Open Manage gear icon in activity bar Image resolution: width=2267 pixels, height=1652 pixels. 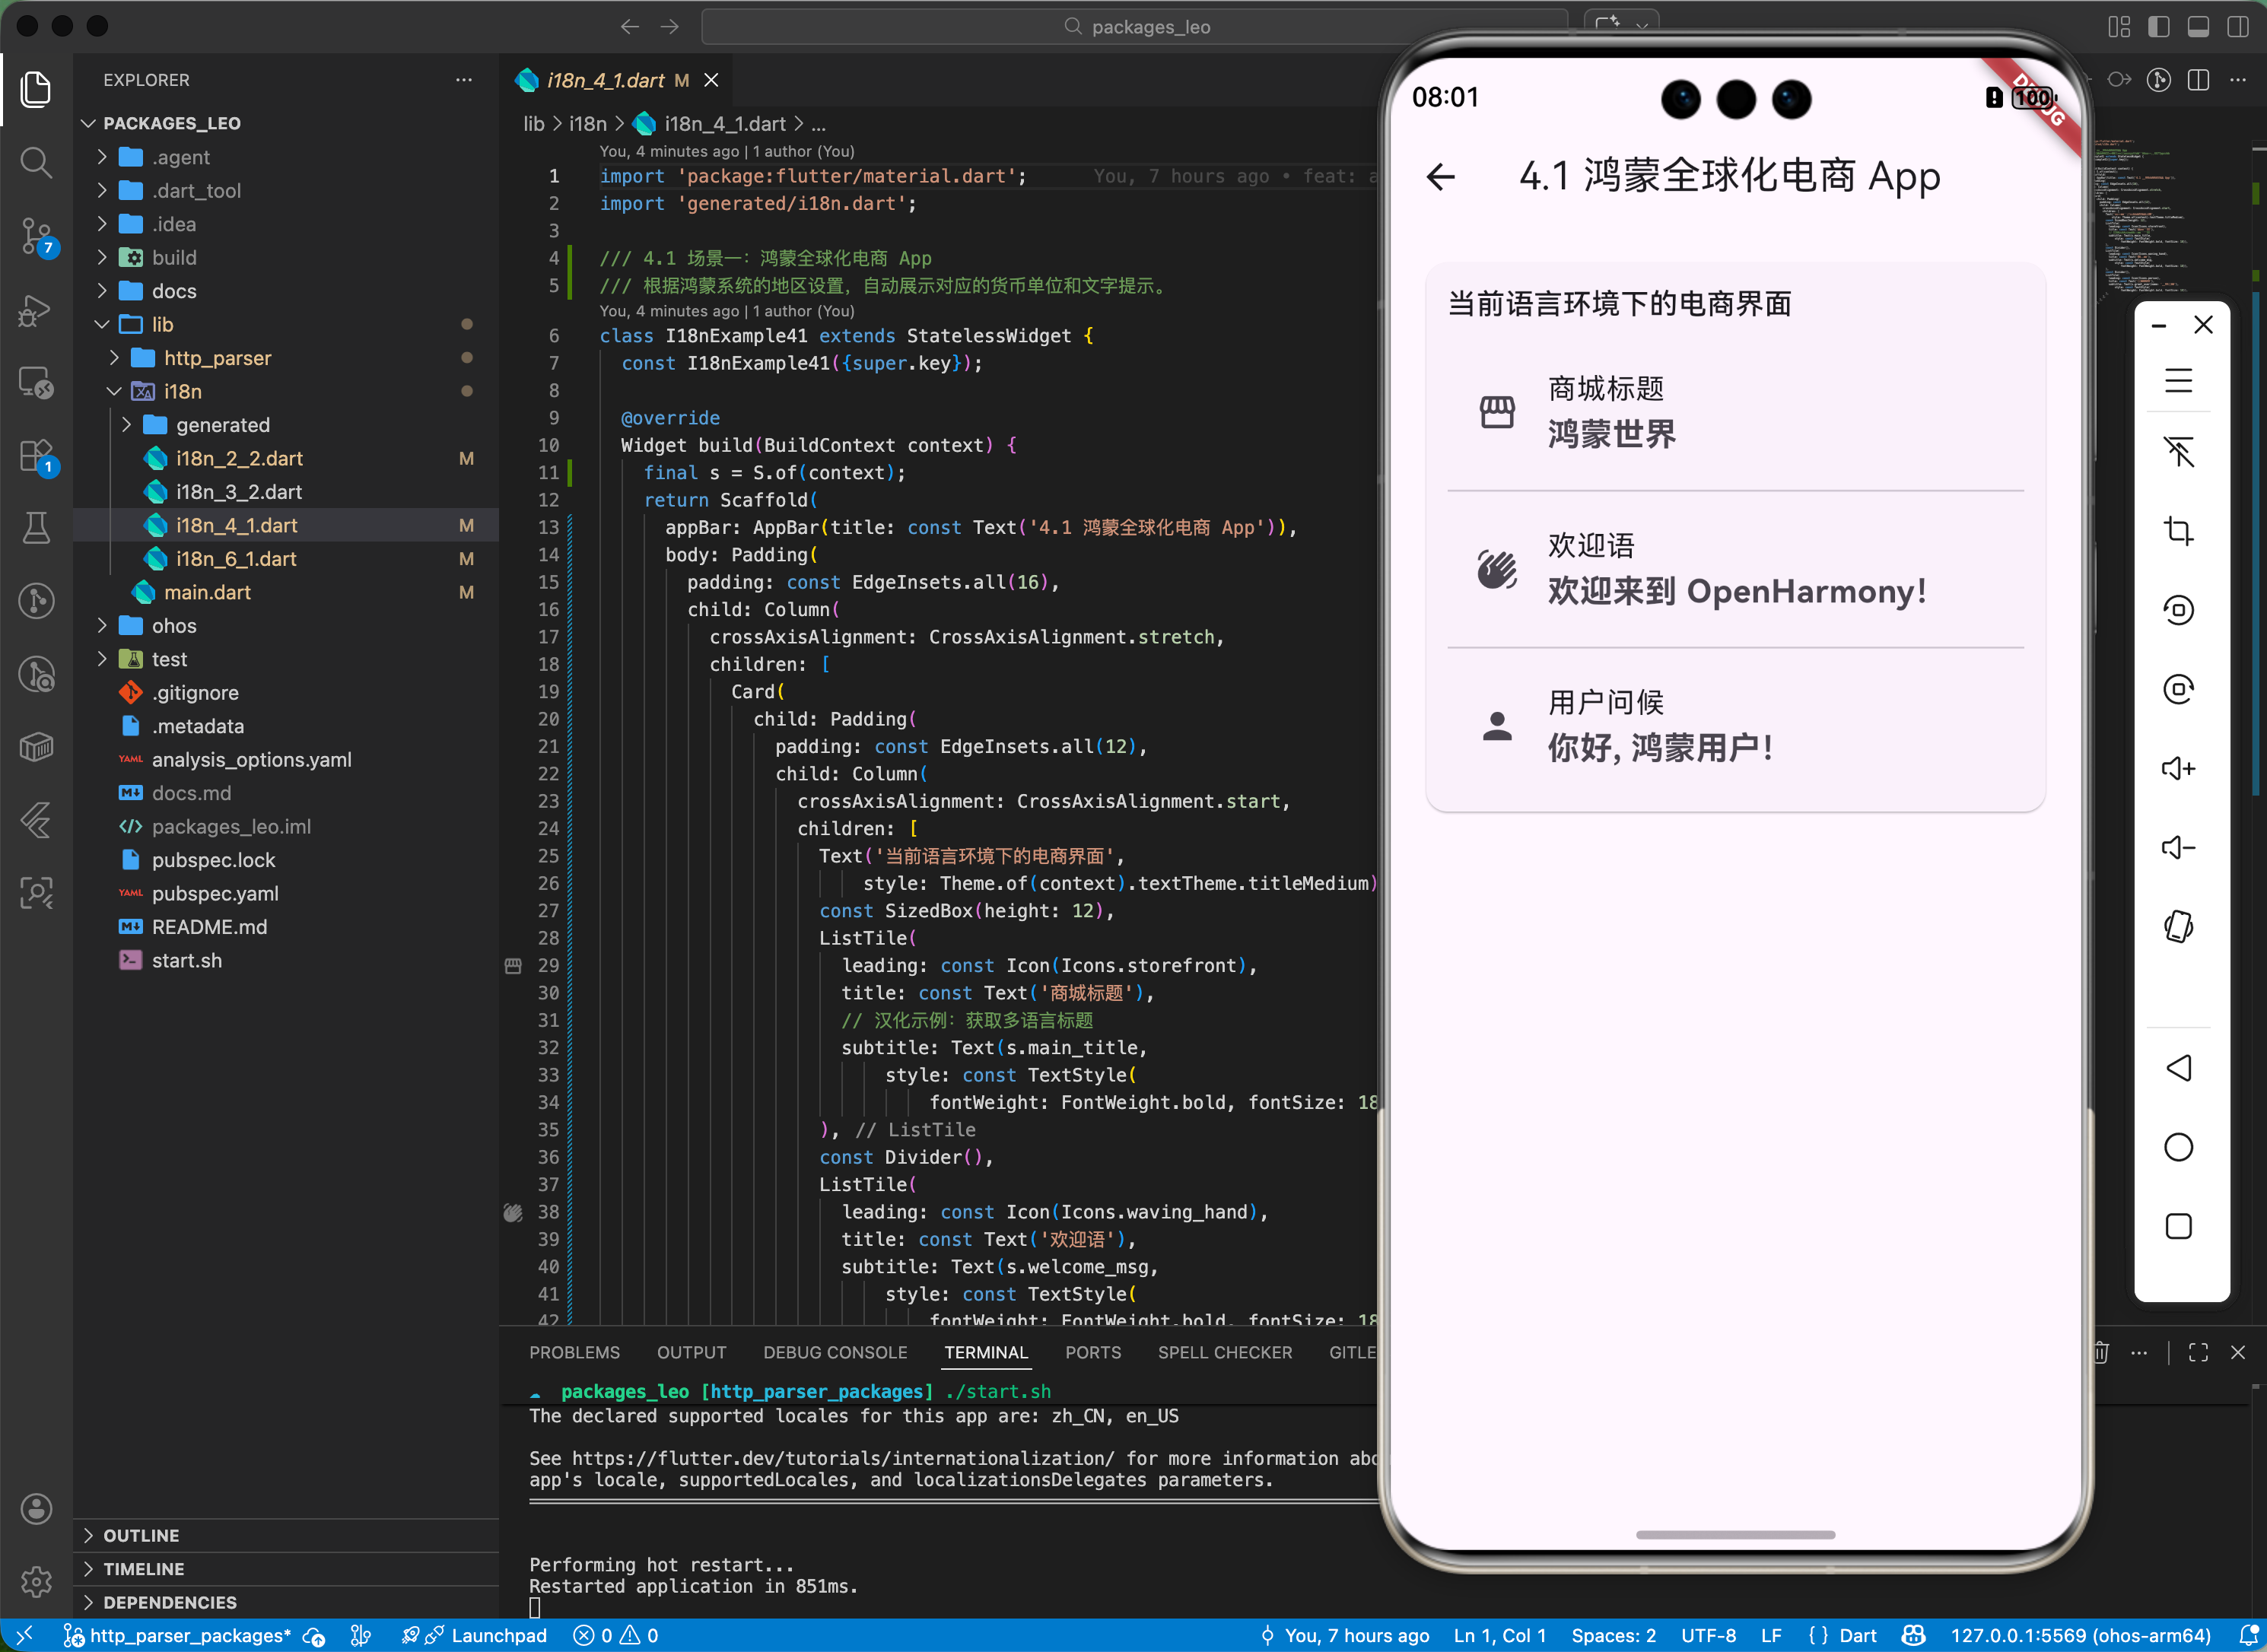[36, 1581]
